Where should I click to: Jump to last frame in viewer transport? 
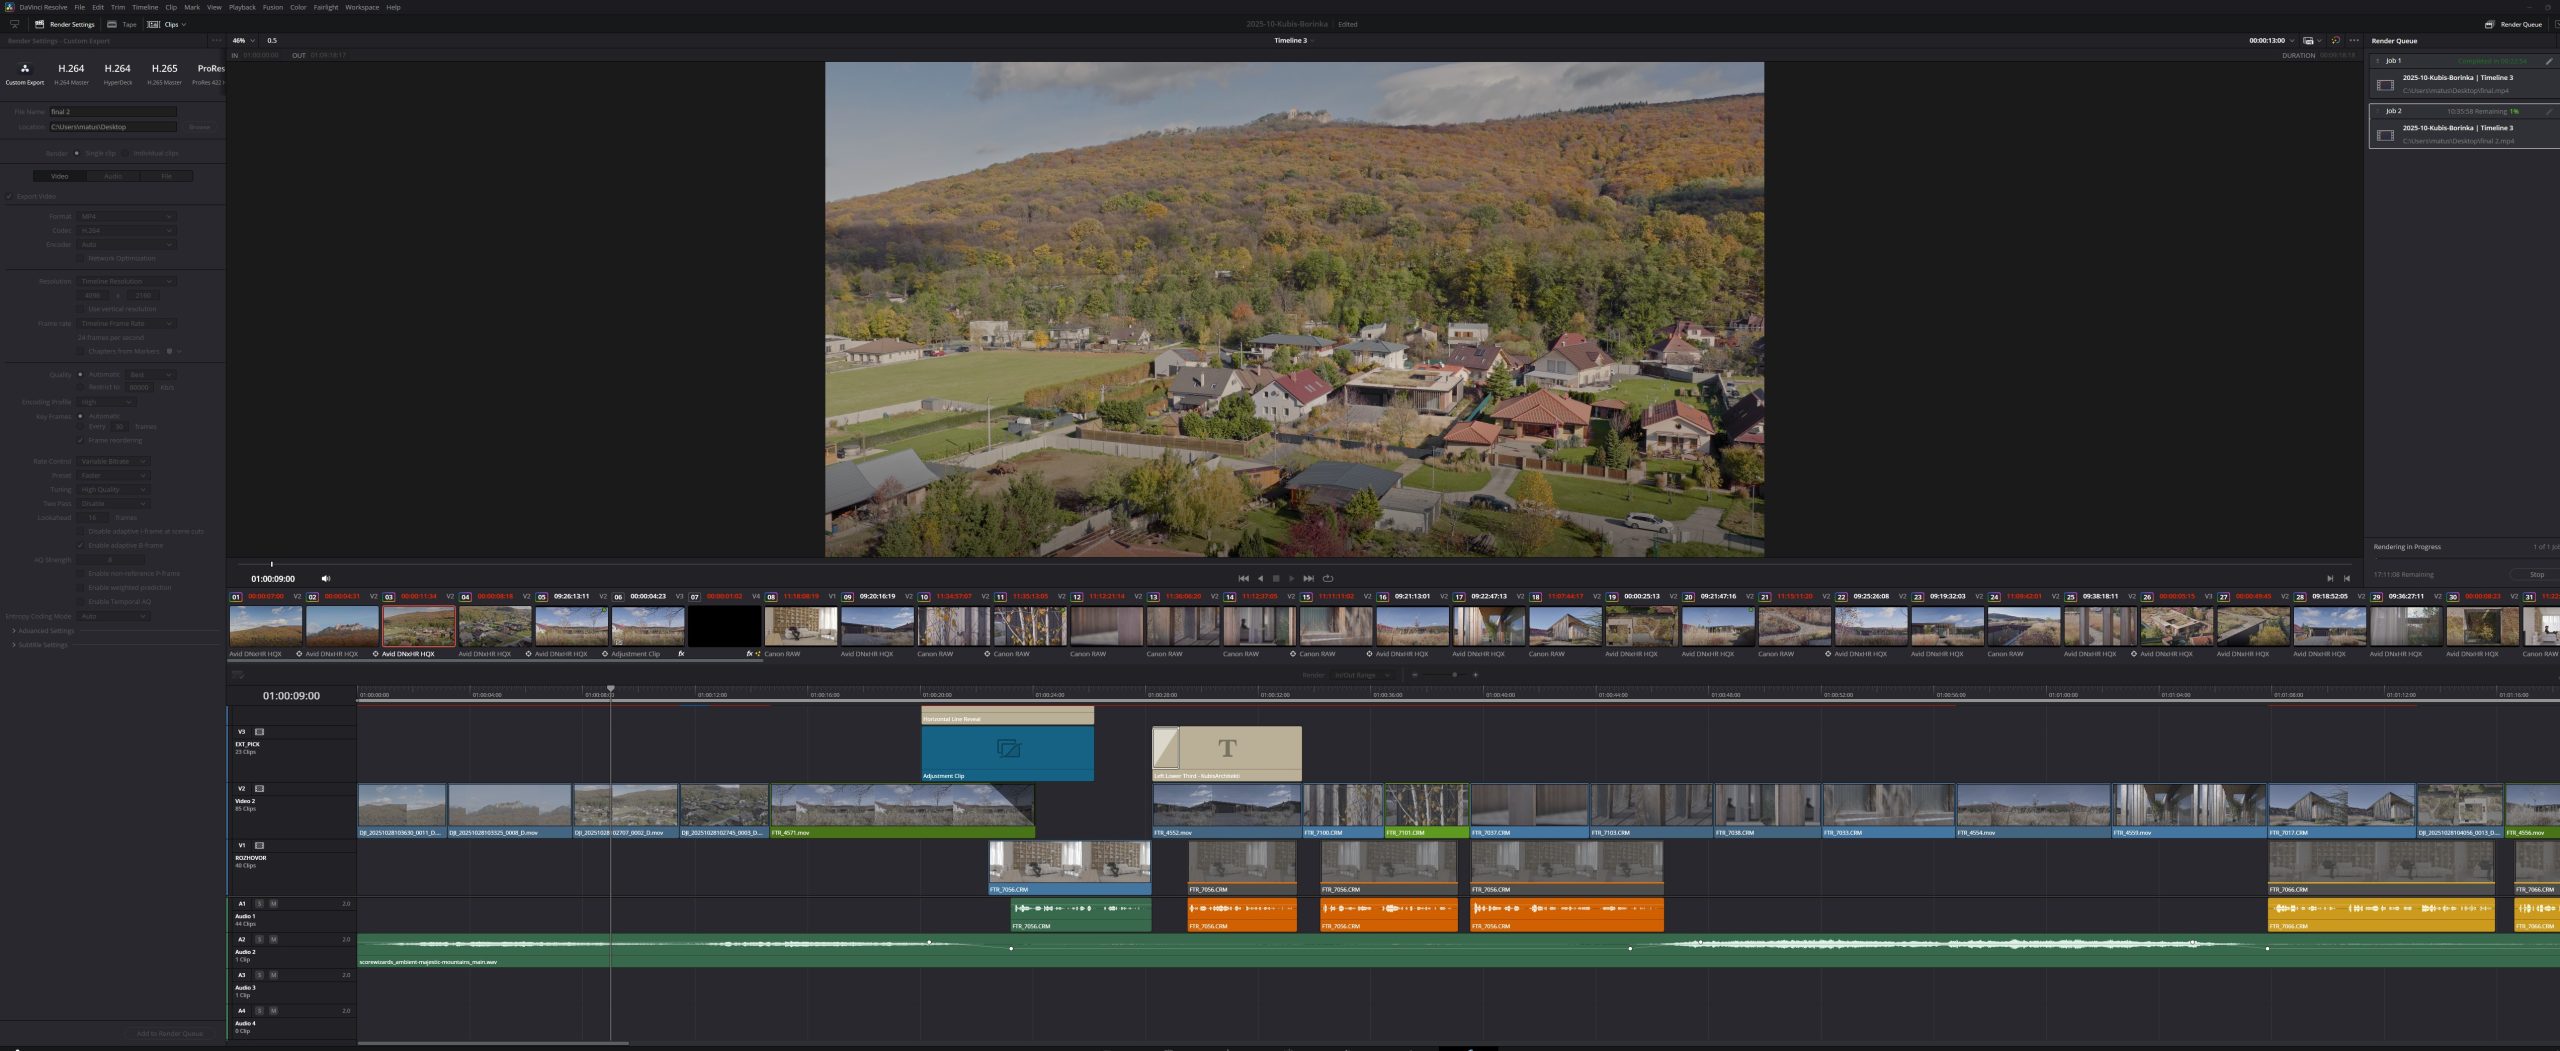[x=1309, y=578]
